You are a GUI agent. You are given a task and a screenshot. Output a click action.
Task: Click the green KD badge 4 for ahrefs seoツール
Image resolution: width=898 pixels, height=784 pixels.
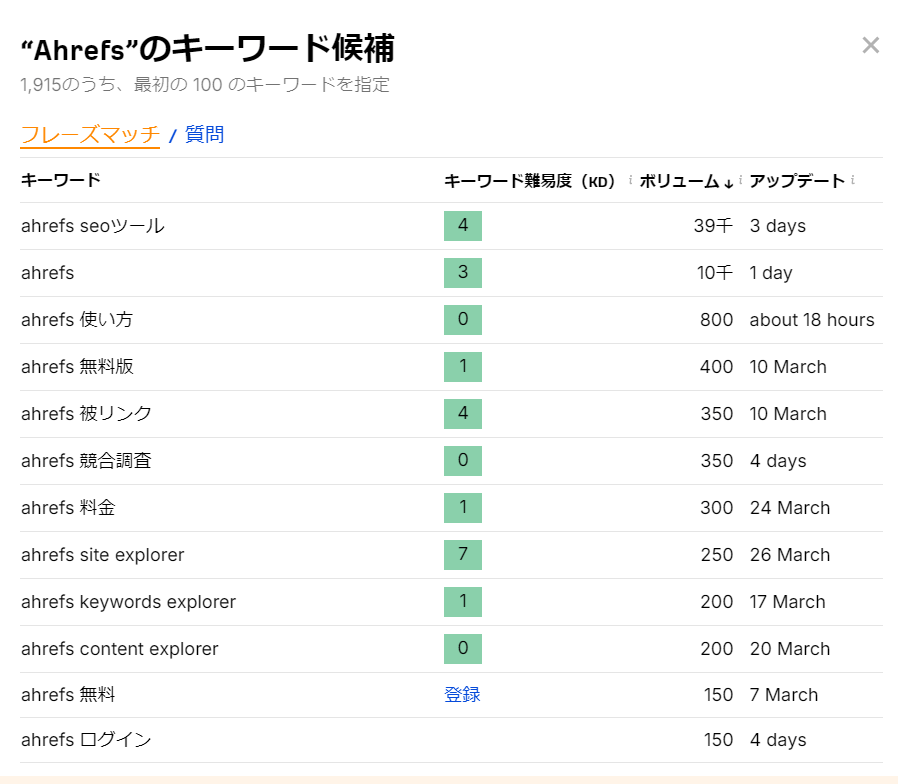462,226
